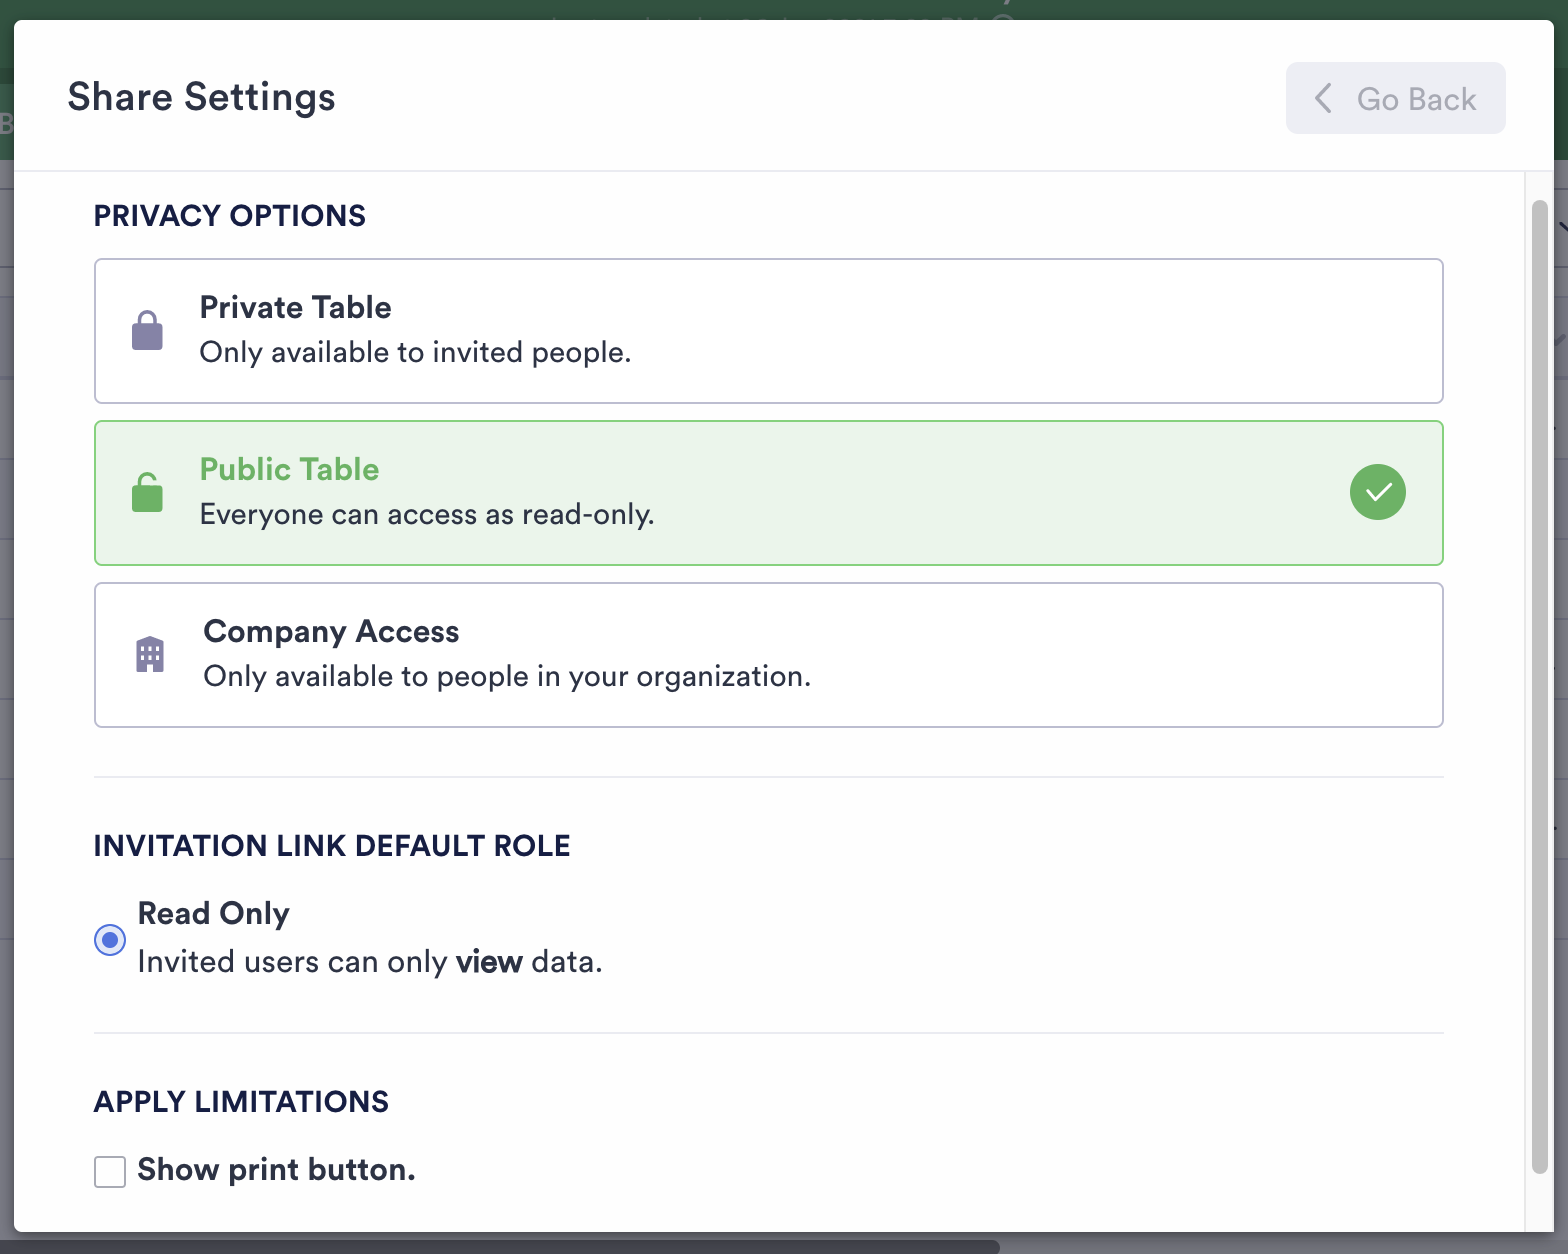Select the Private Table title
The width and height of the screenshot is (1568, 1254).
pos(295,307)
